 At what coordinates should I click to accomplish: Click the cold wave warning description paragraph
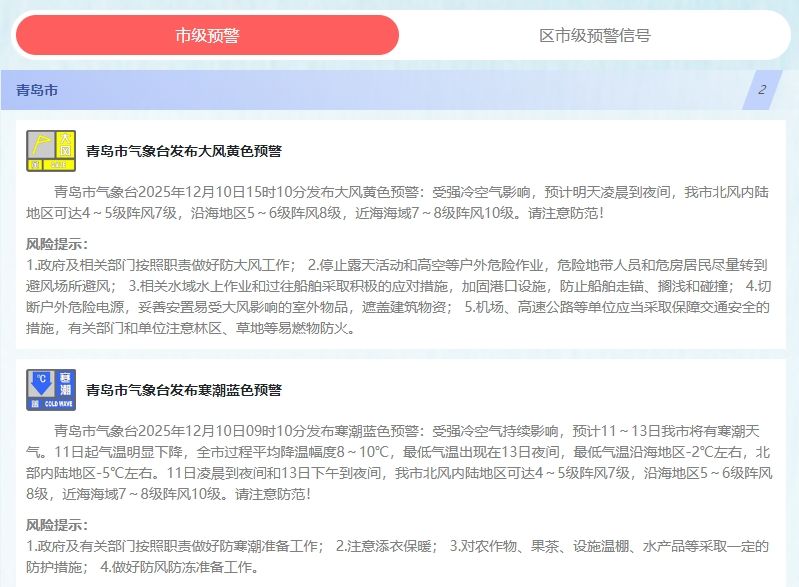[x=400, y=463]
